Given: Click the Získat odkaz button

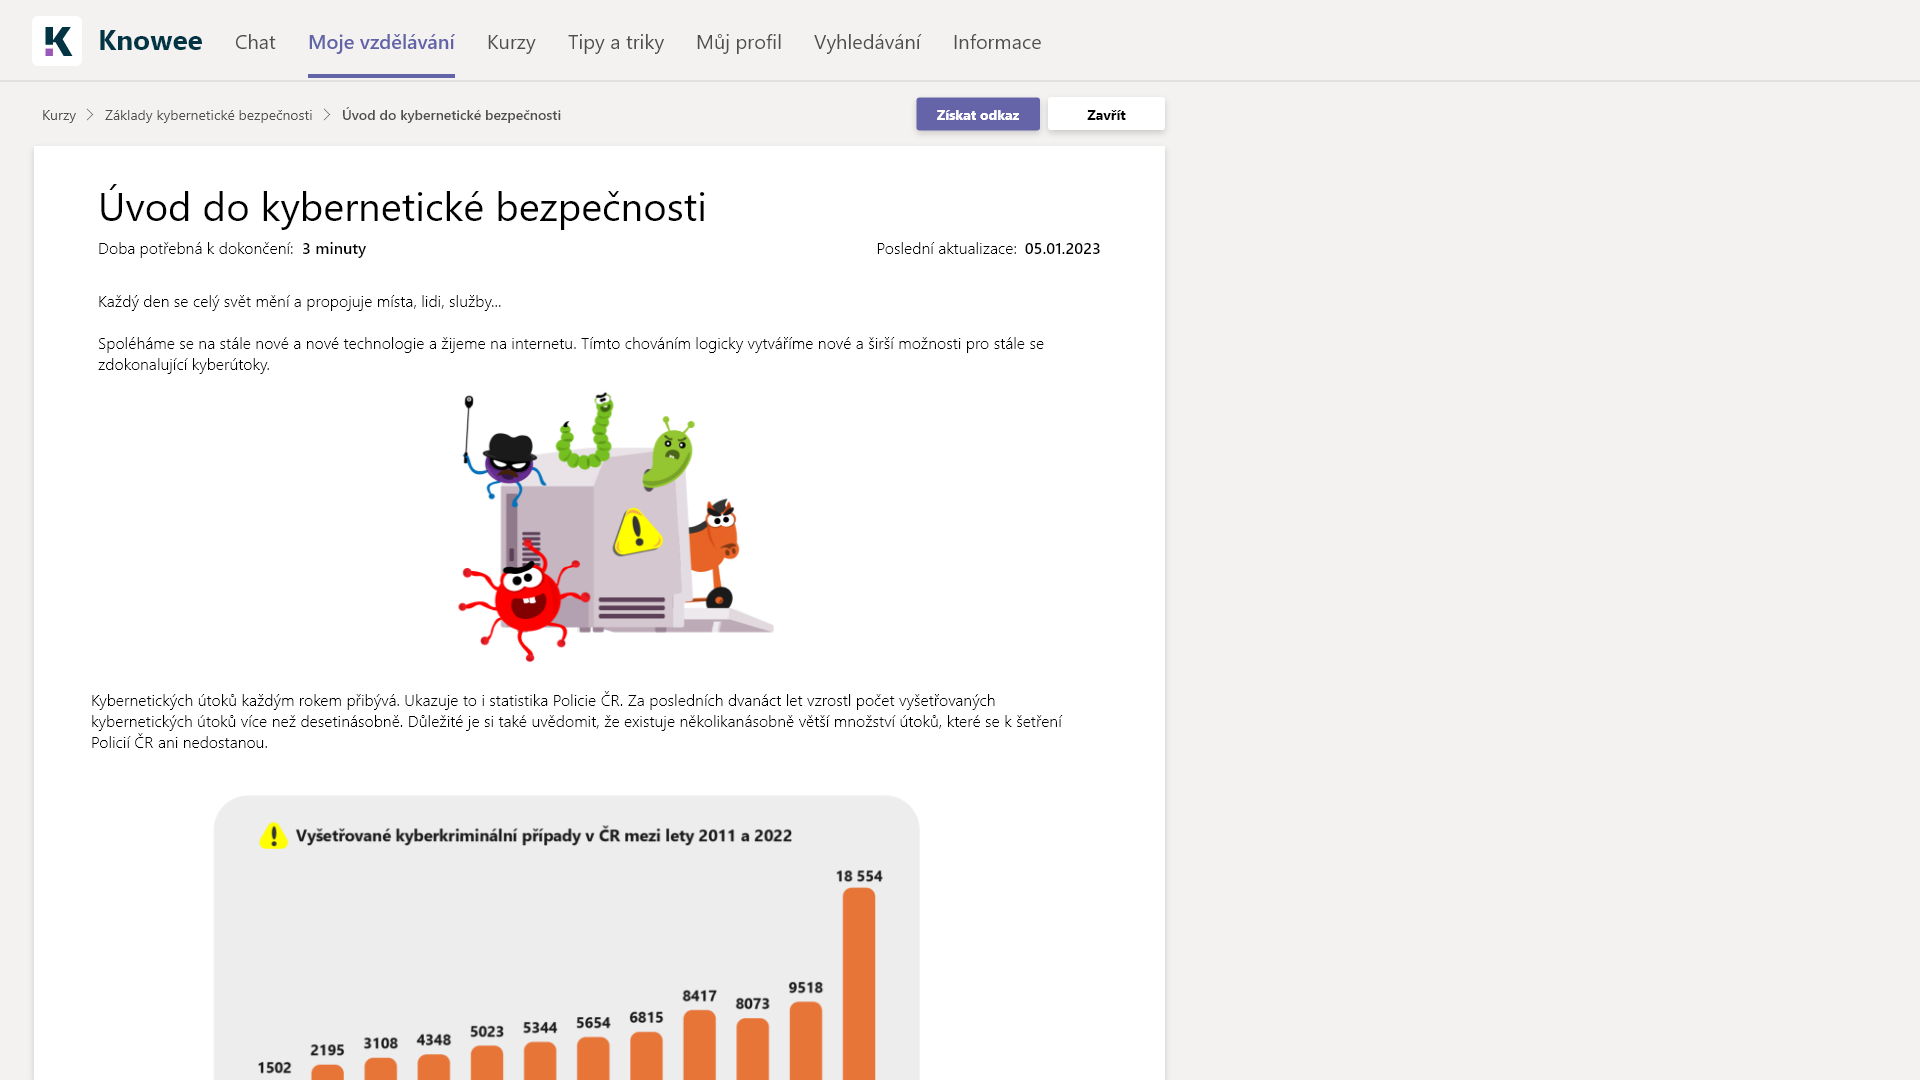Looking at the screenshot, I should click(977, 115).
